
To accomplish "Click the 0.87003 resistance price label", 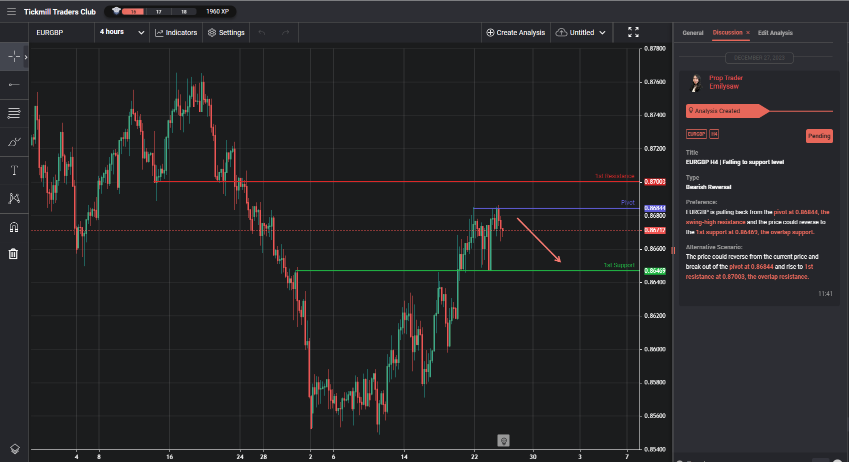I will click(655, 182).
